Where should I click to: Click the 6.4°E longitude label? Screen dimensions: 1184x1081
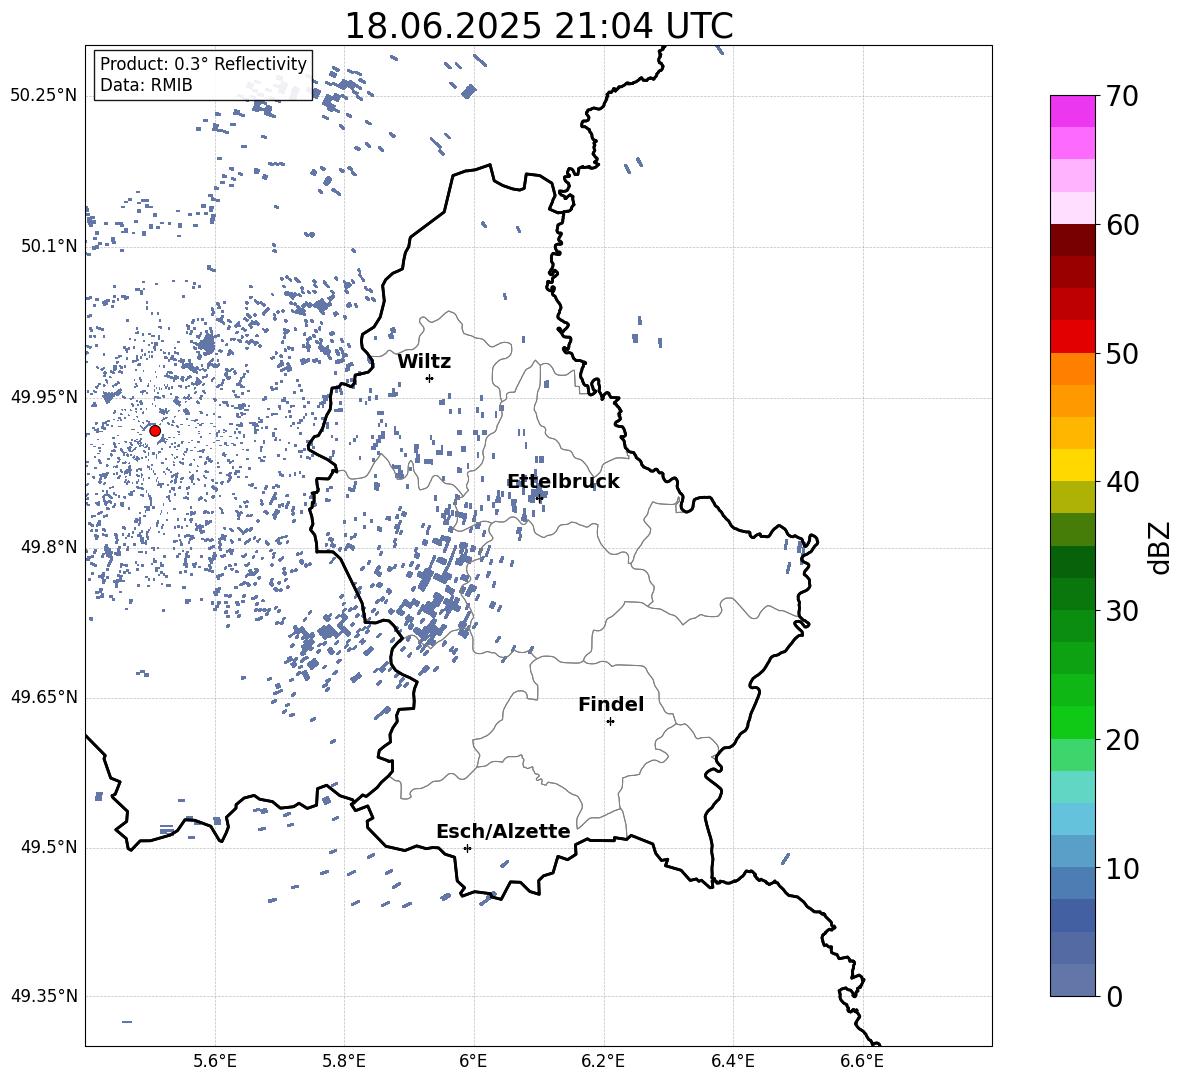(732, 1061)
